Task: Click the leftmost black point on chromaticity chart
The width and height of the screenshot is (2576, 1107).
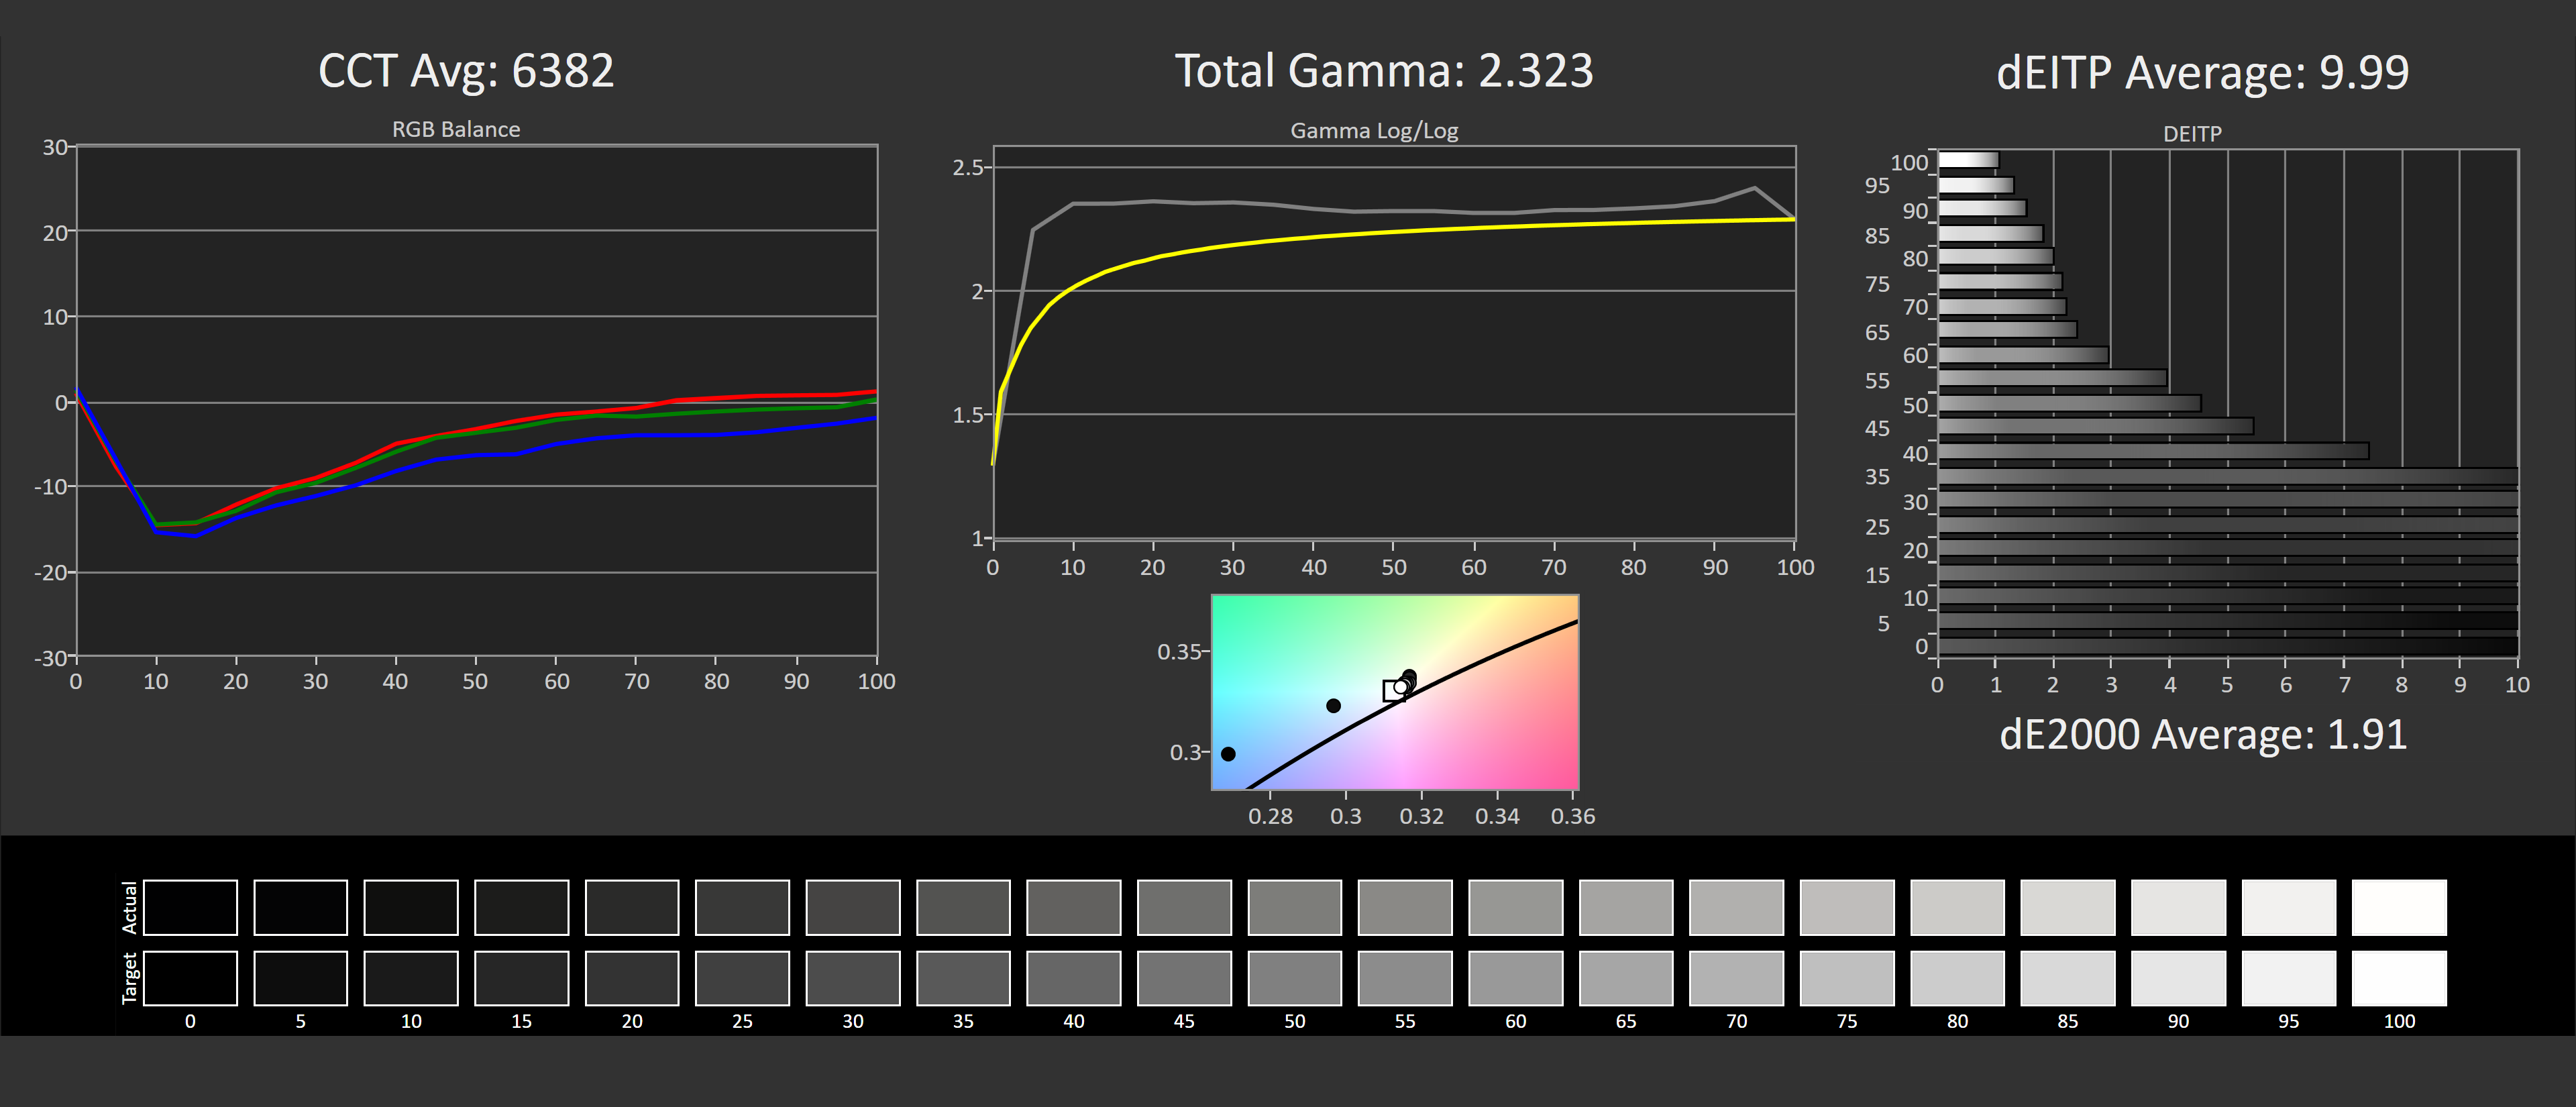Action: pyautogui.click(x=1228, y=754)
